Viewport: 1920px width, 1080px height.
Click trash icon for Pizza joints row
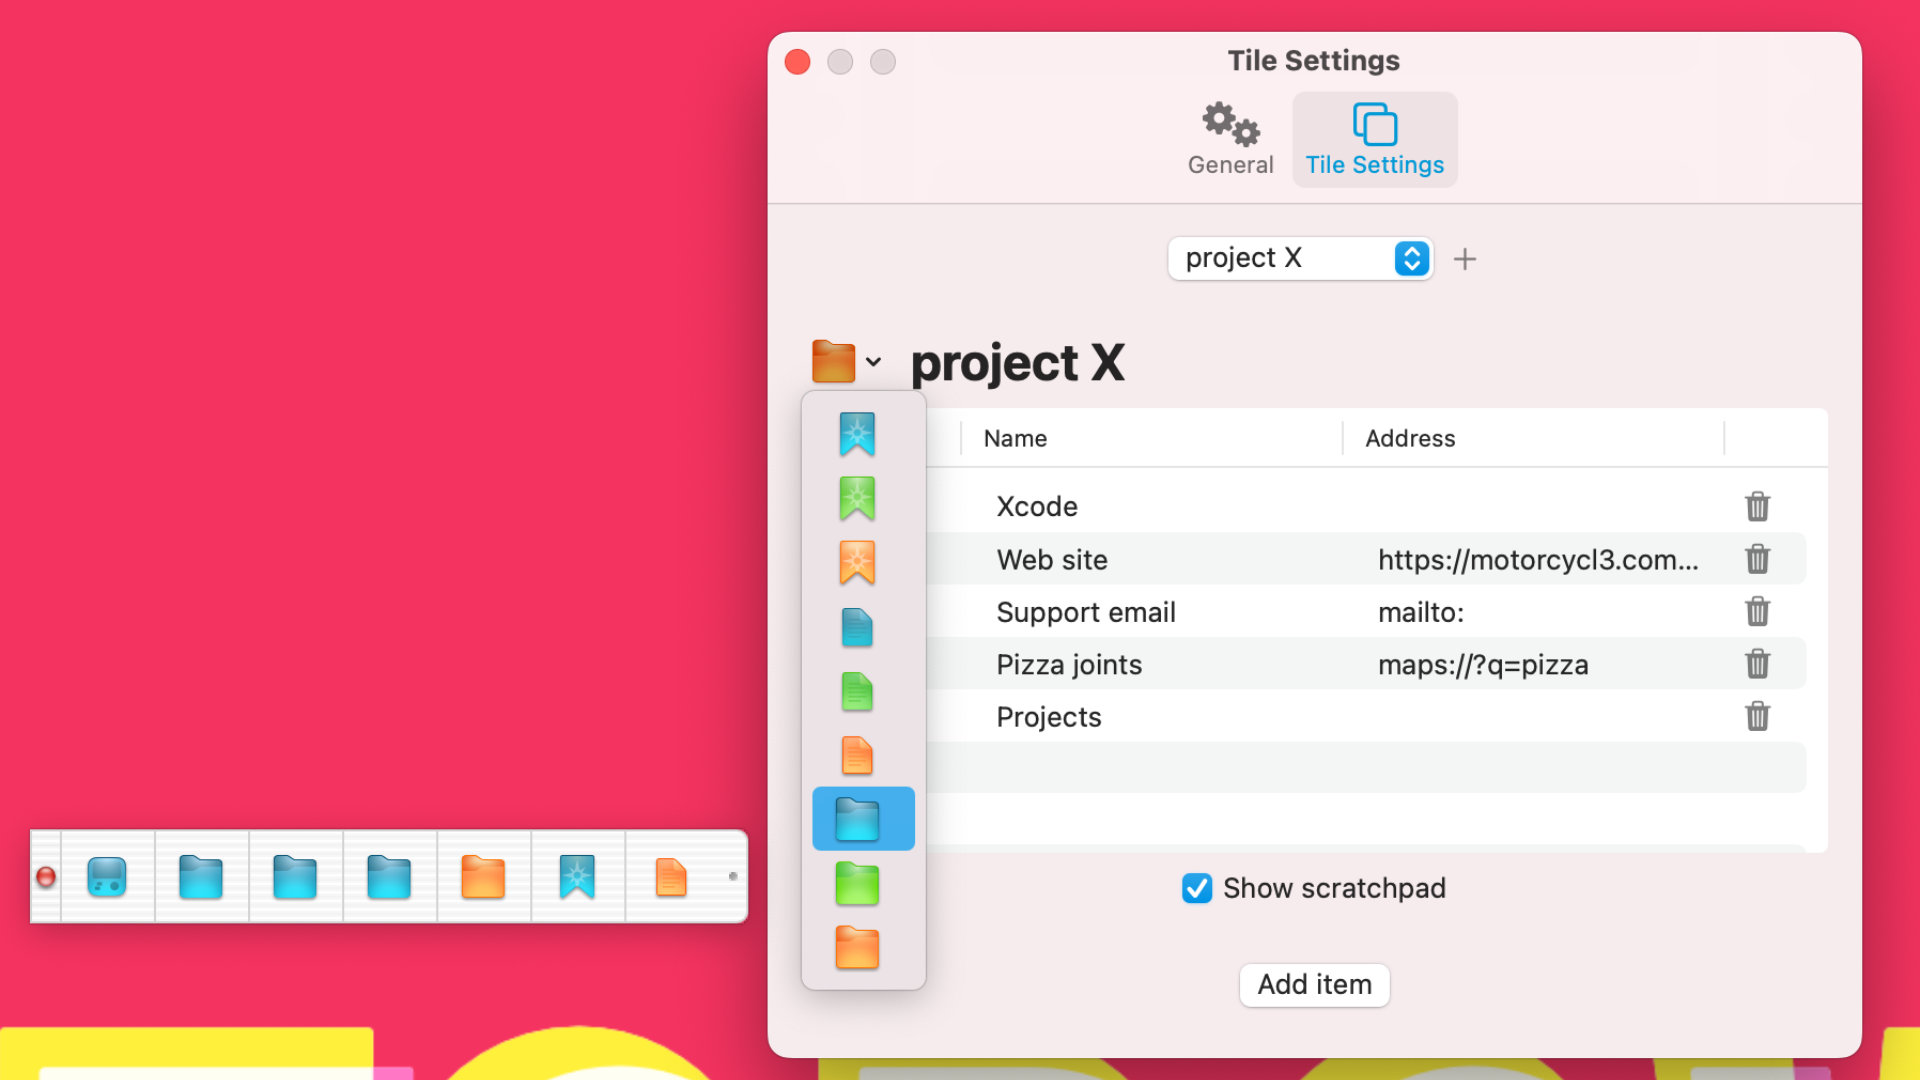(x=1757, y=664)
